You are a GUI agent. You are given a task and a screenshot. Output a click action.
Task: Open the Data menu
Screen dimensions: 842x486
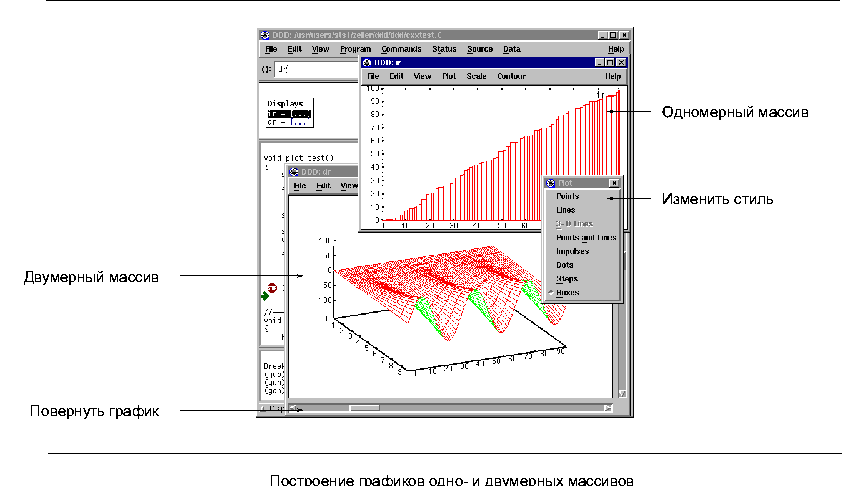[512, 49]
